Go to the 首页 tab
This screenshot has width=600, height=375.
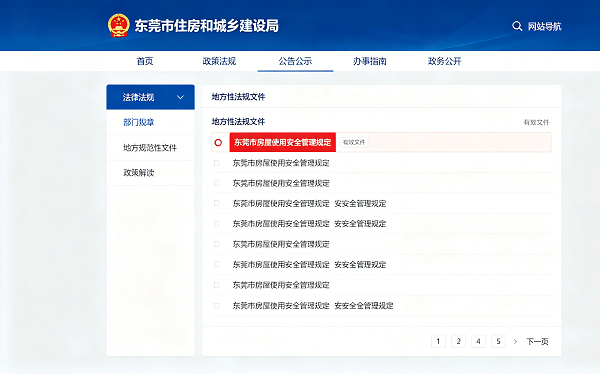tap(145, 61)
